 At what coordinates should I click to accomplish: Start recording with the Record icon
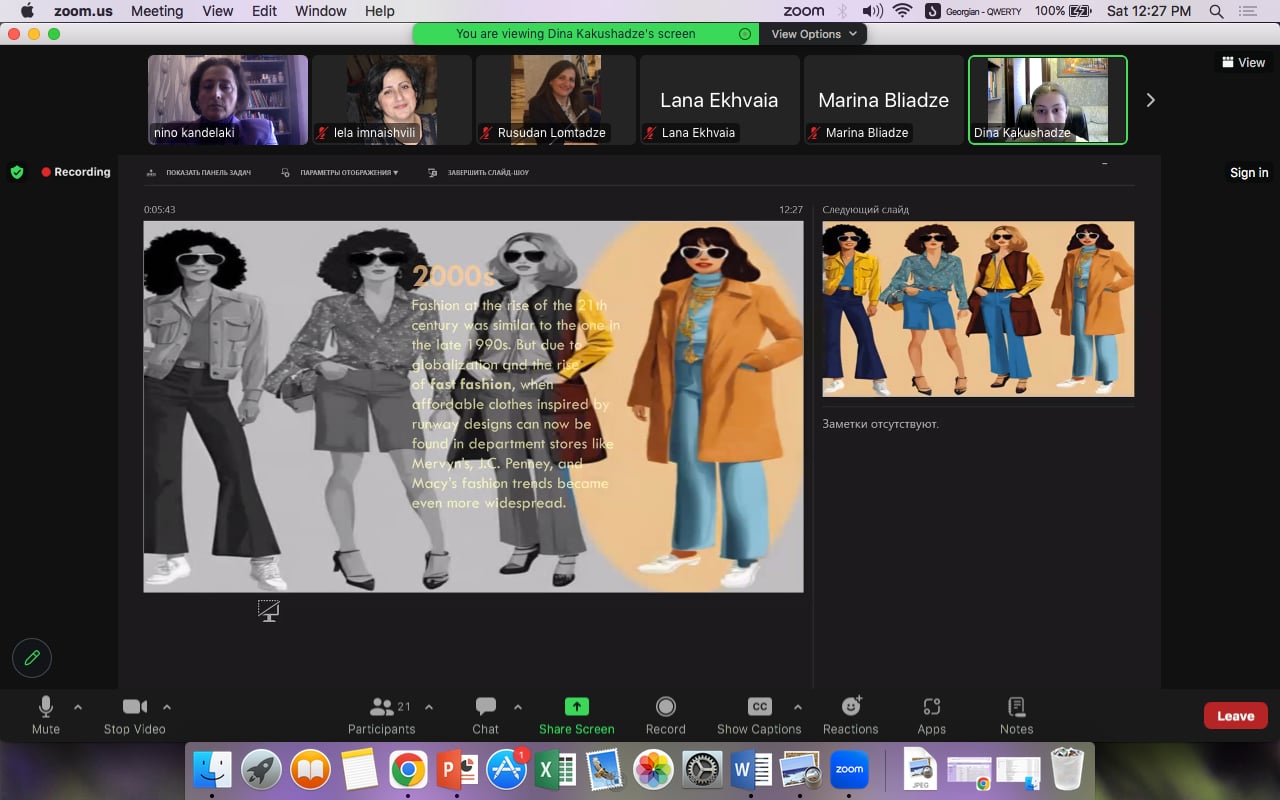click(x=666, y=707)
